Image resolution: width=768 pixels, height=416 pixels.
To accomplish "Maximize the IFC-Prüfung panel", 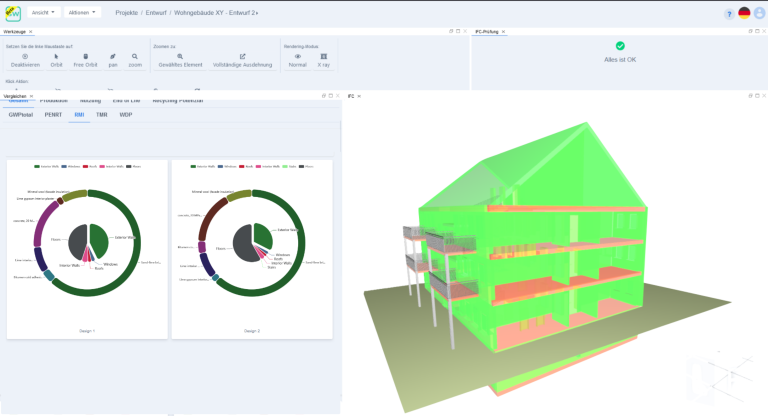I will point(757,31).
